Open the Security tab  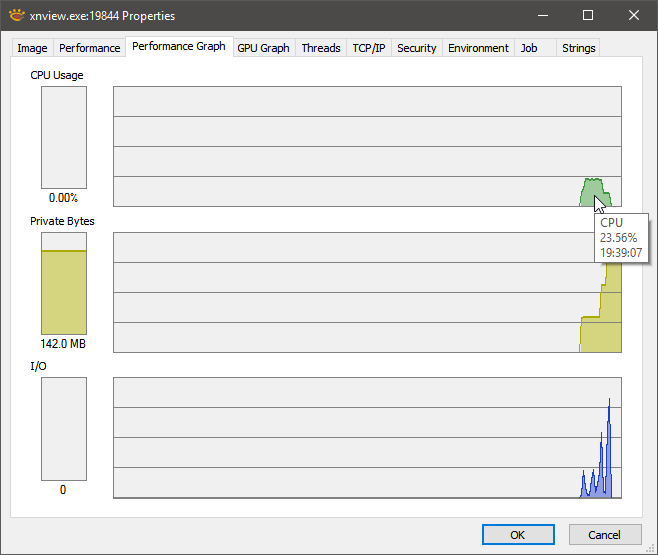[x=417, y=48]
